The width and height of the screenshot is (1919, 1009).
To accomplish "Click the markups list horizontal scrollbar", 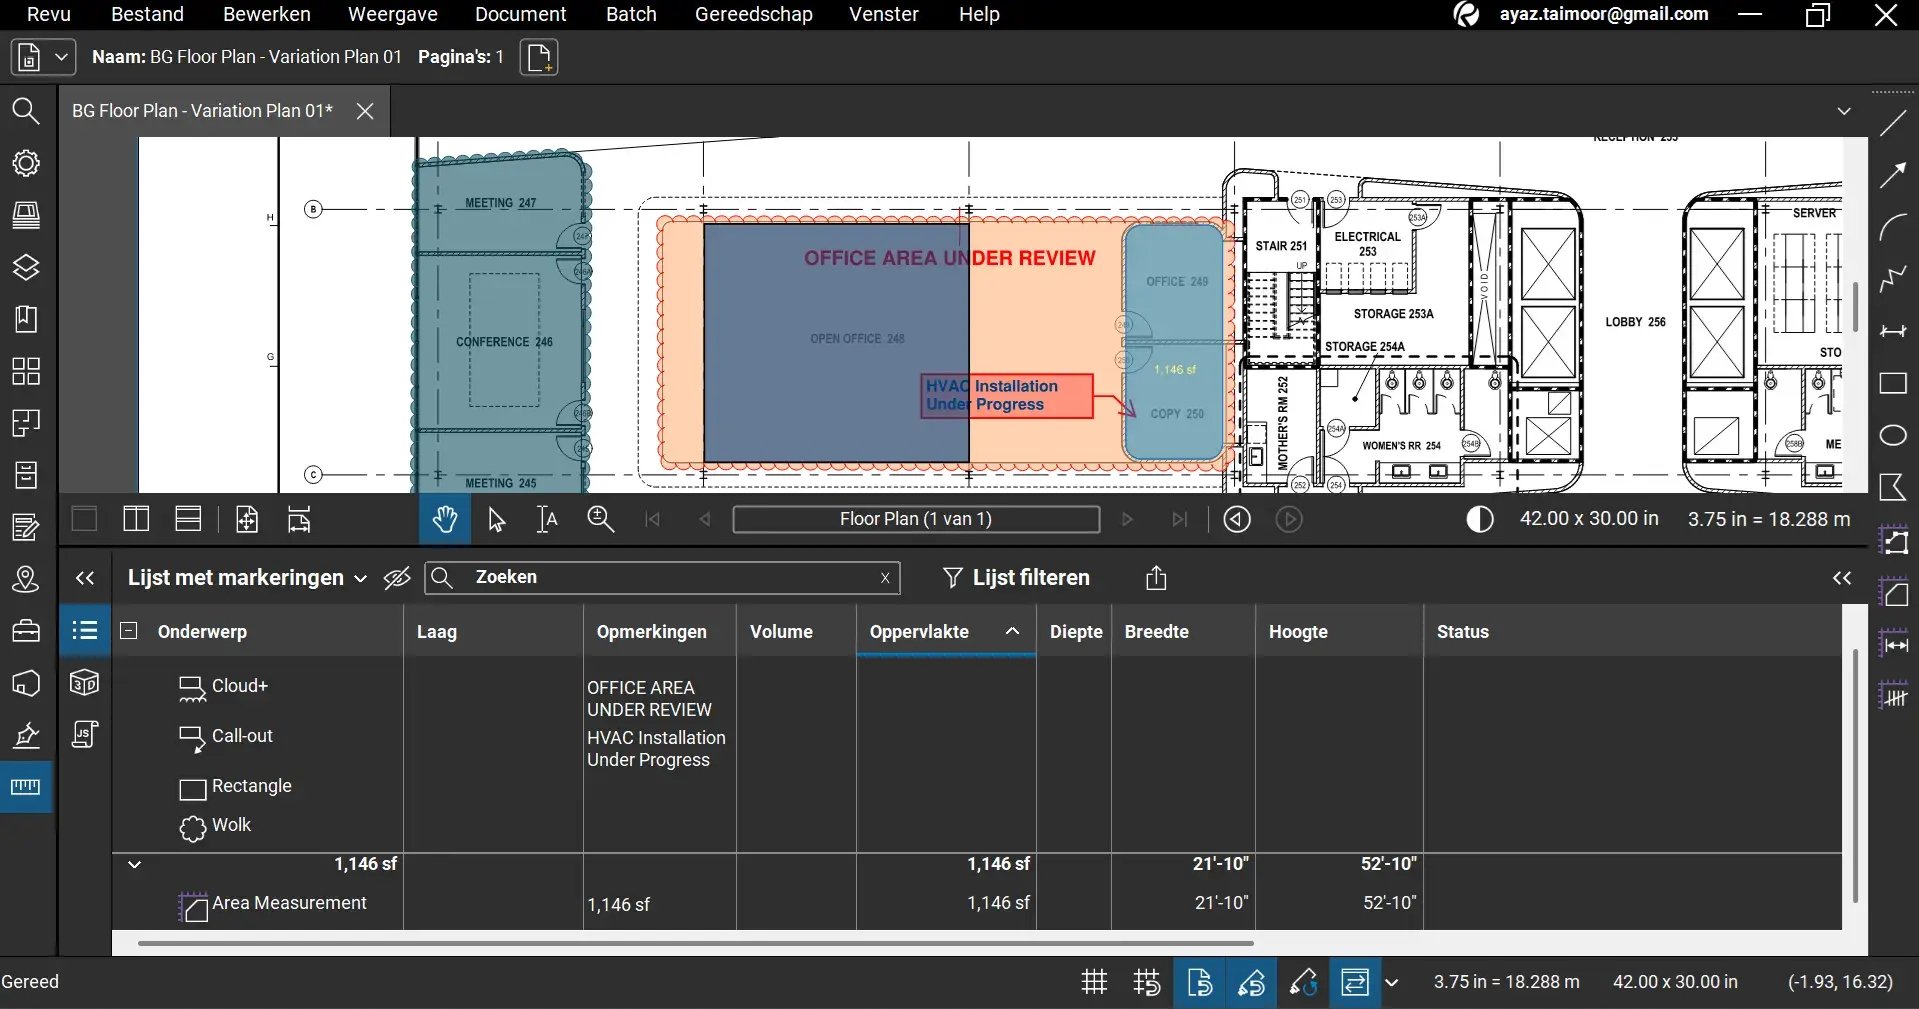I will coord(695,942).
